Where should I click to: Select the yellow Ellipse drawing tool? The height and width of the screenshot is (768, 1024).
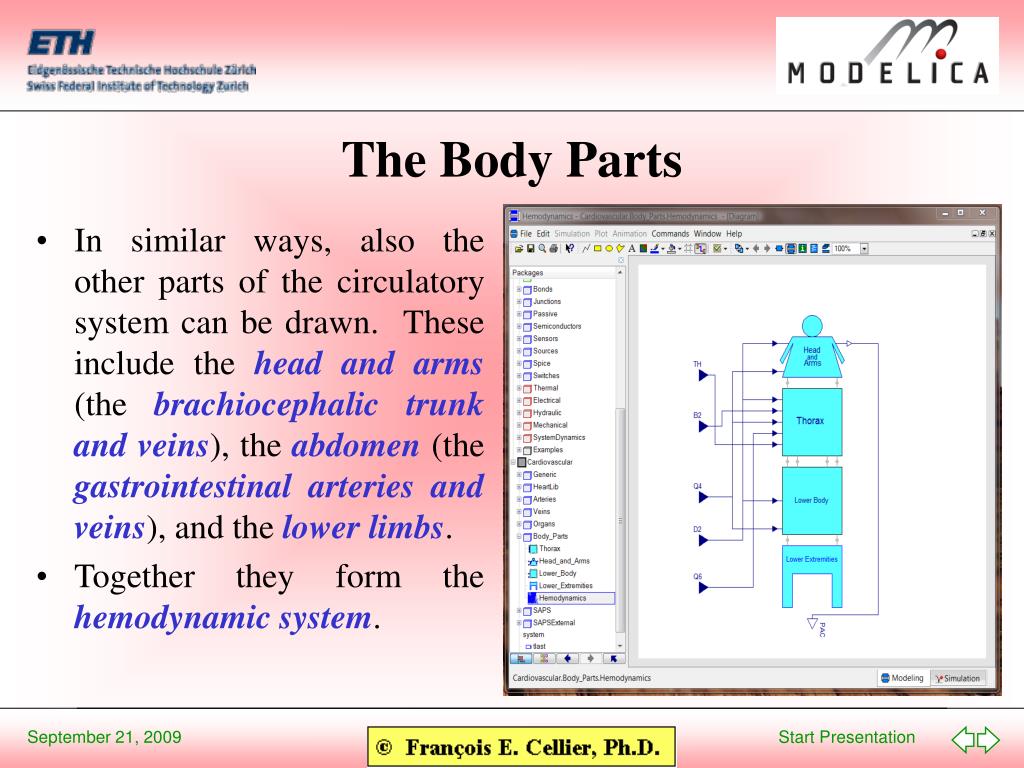609,248
